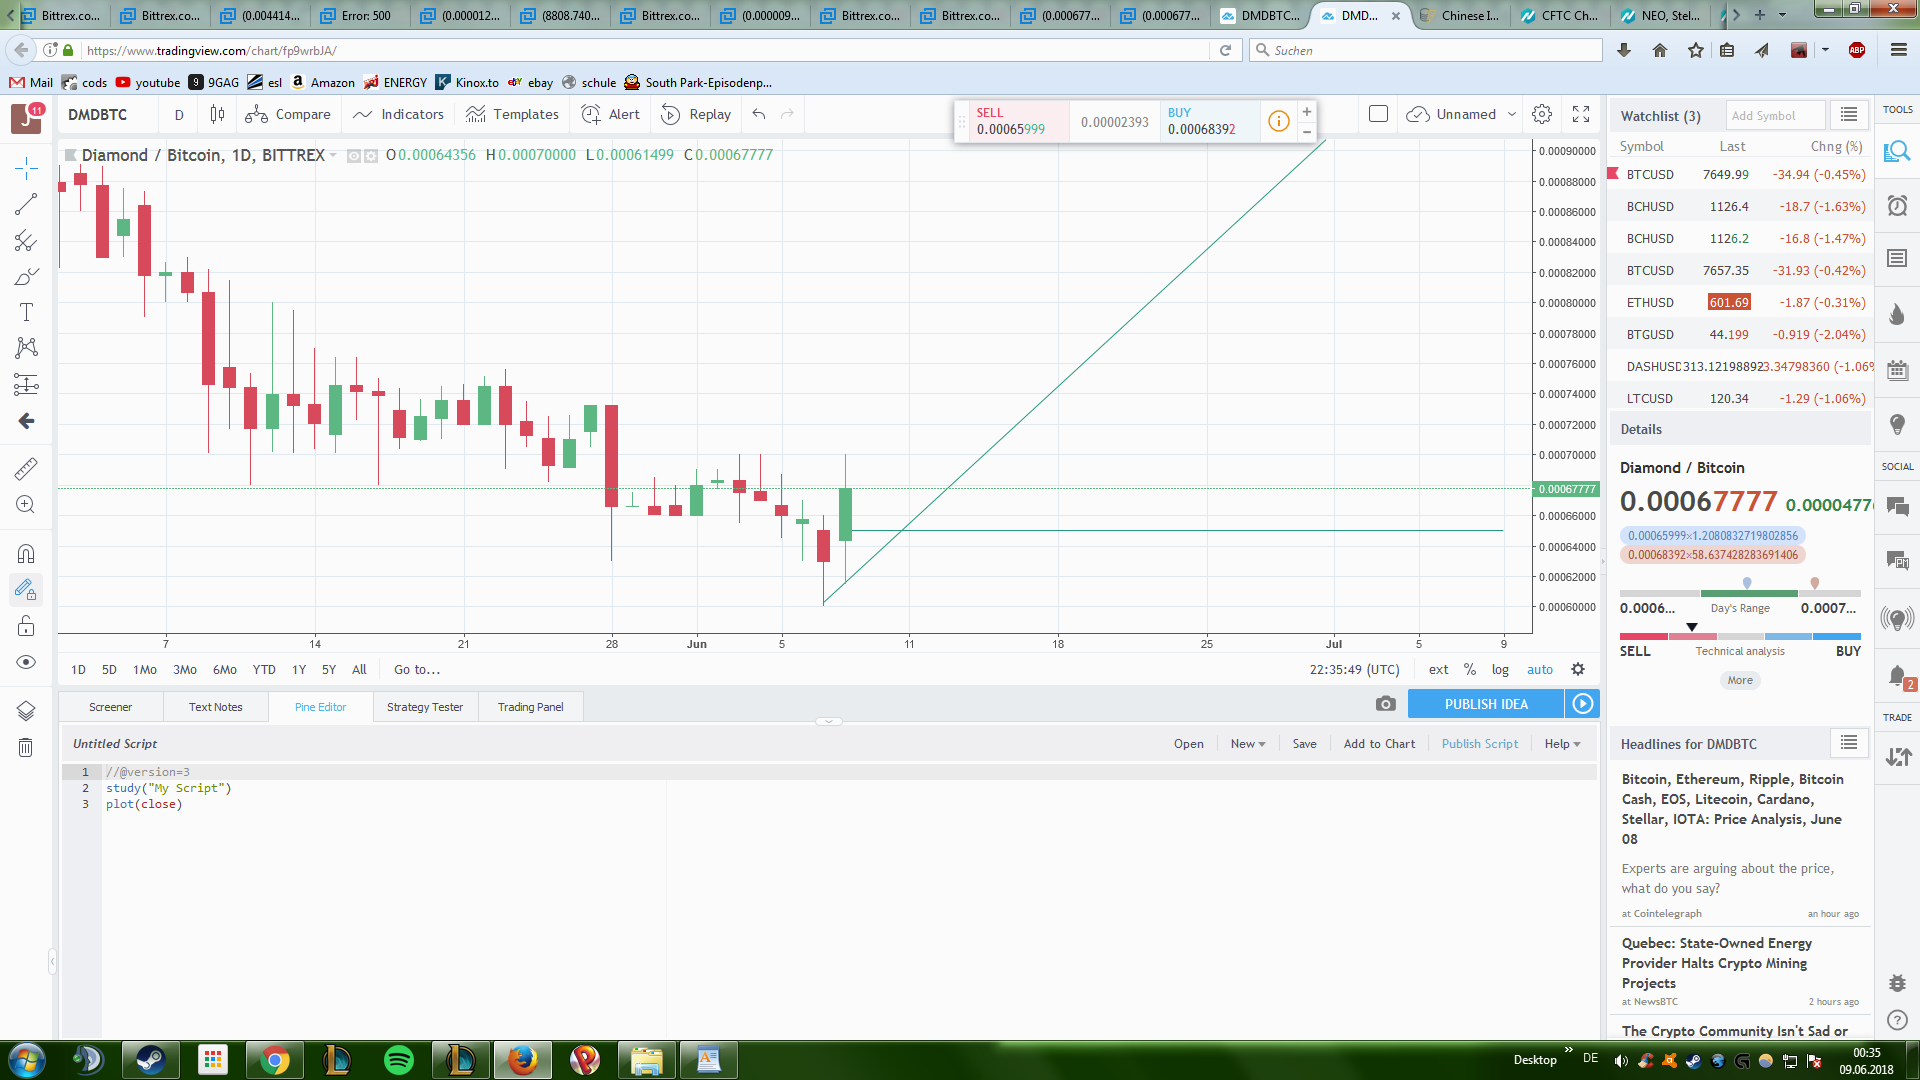Image resolution: width=1920 pixels, height=1080 pixels.
Task: Click Add to Chart link
Action: 1379,744
